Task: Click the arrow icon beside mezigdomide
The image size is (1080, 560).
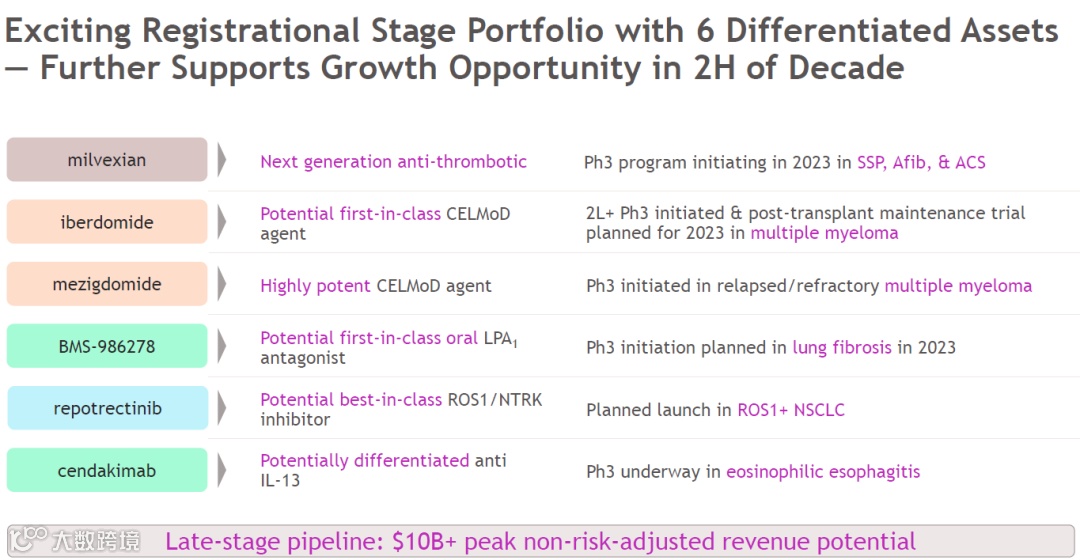Action: point(222,284)
